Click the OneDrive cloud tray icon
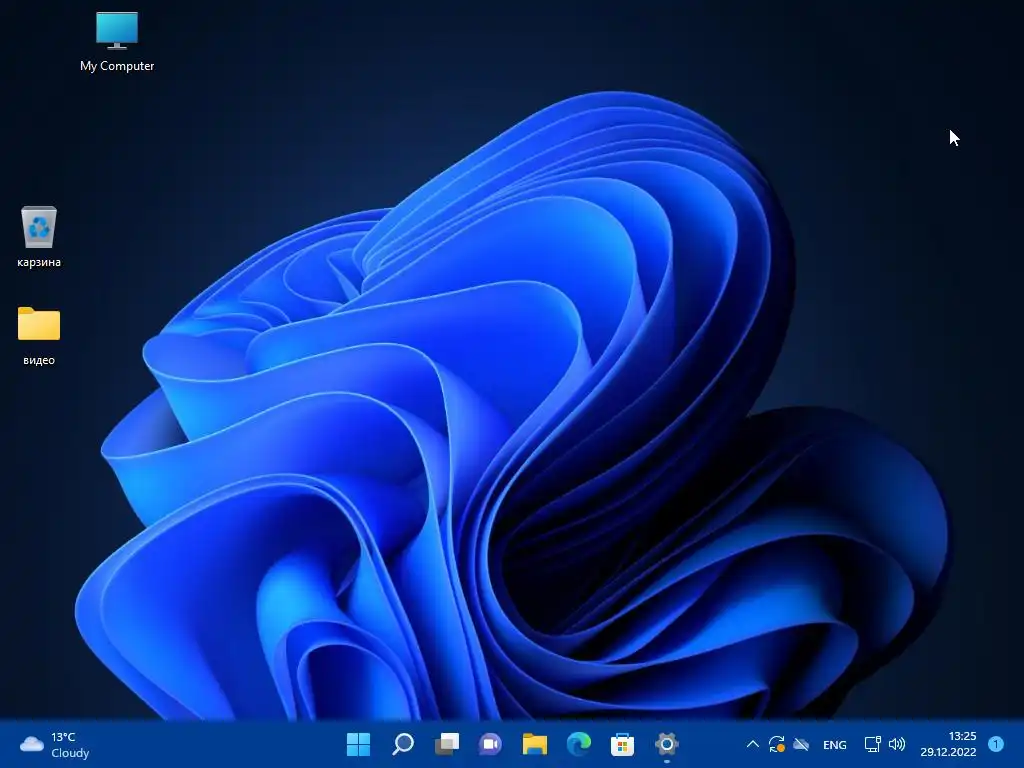The height and width of the screenshot is (768, 1024). click(x=801, y=744)
